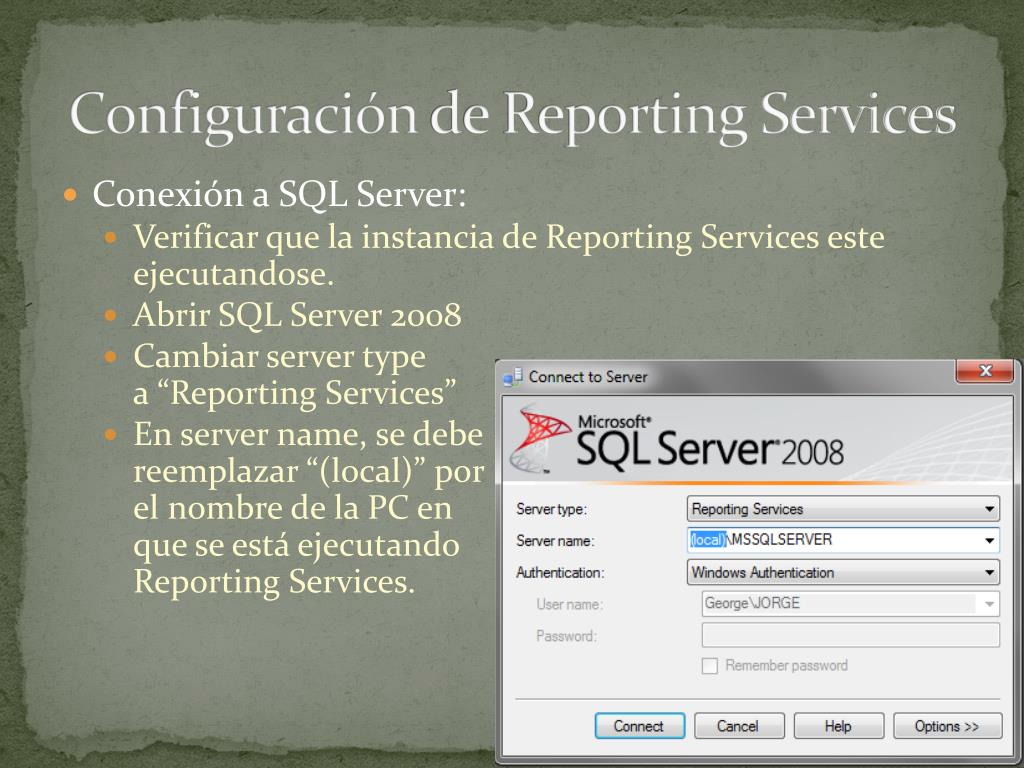Open the Server type dropdown
Screen dimensions: 1024x768
pos(843,508)
